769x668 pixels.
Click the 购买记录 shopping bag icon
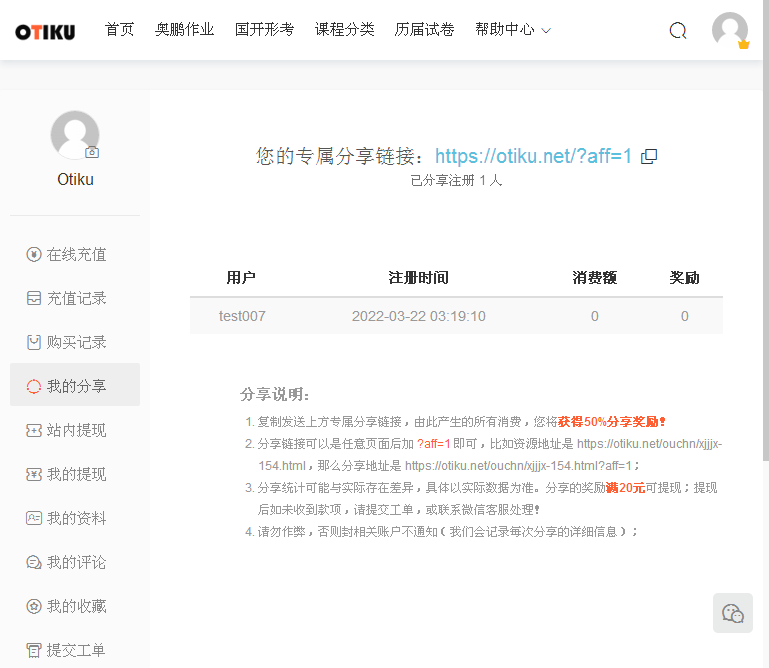[33, 342]
